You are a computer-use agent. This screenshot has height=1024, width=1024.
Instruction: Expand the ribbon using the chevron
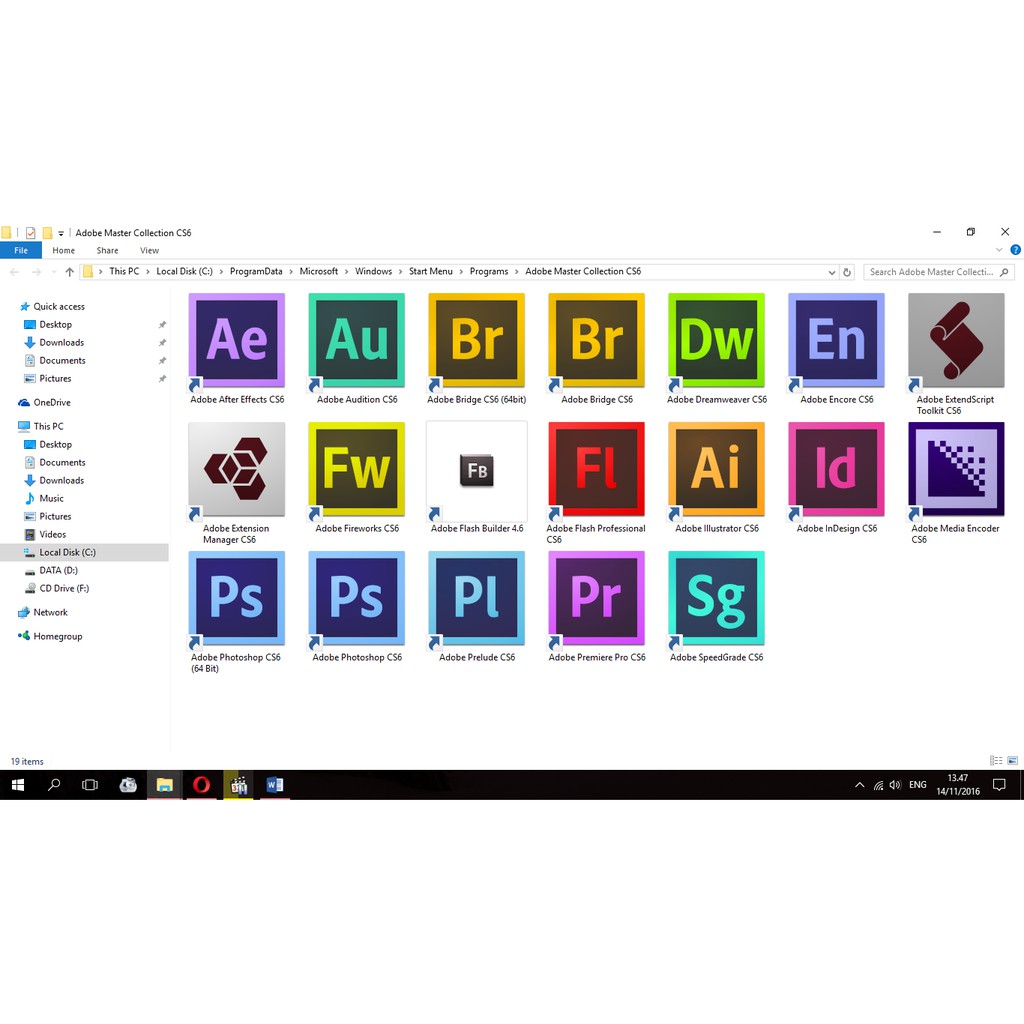(1000, 250)
